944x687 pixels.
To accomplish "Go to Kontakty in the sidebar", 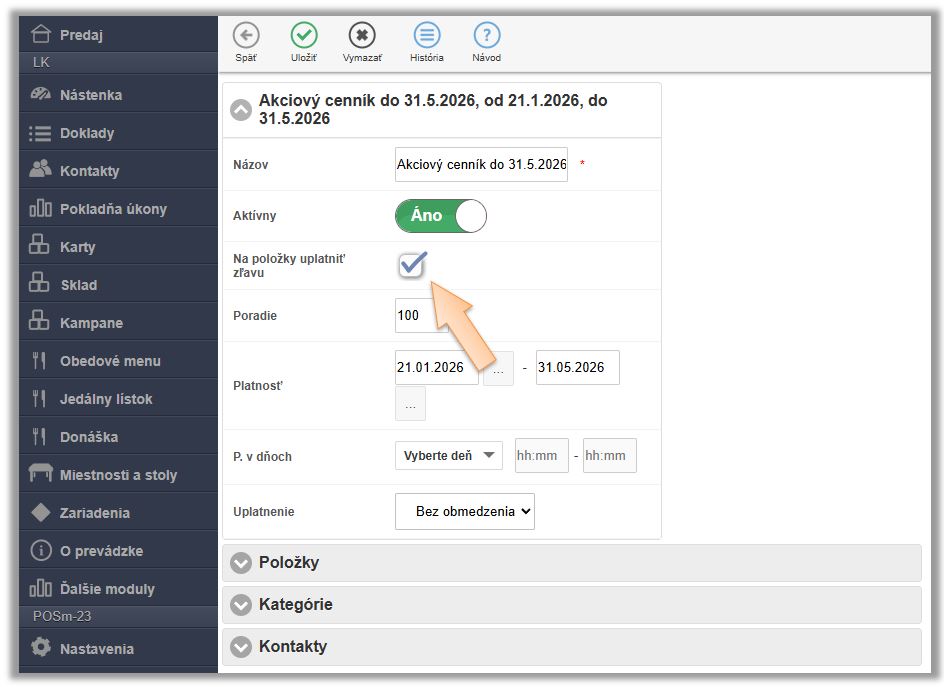I will (x=89, y=171).
